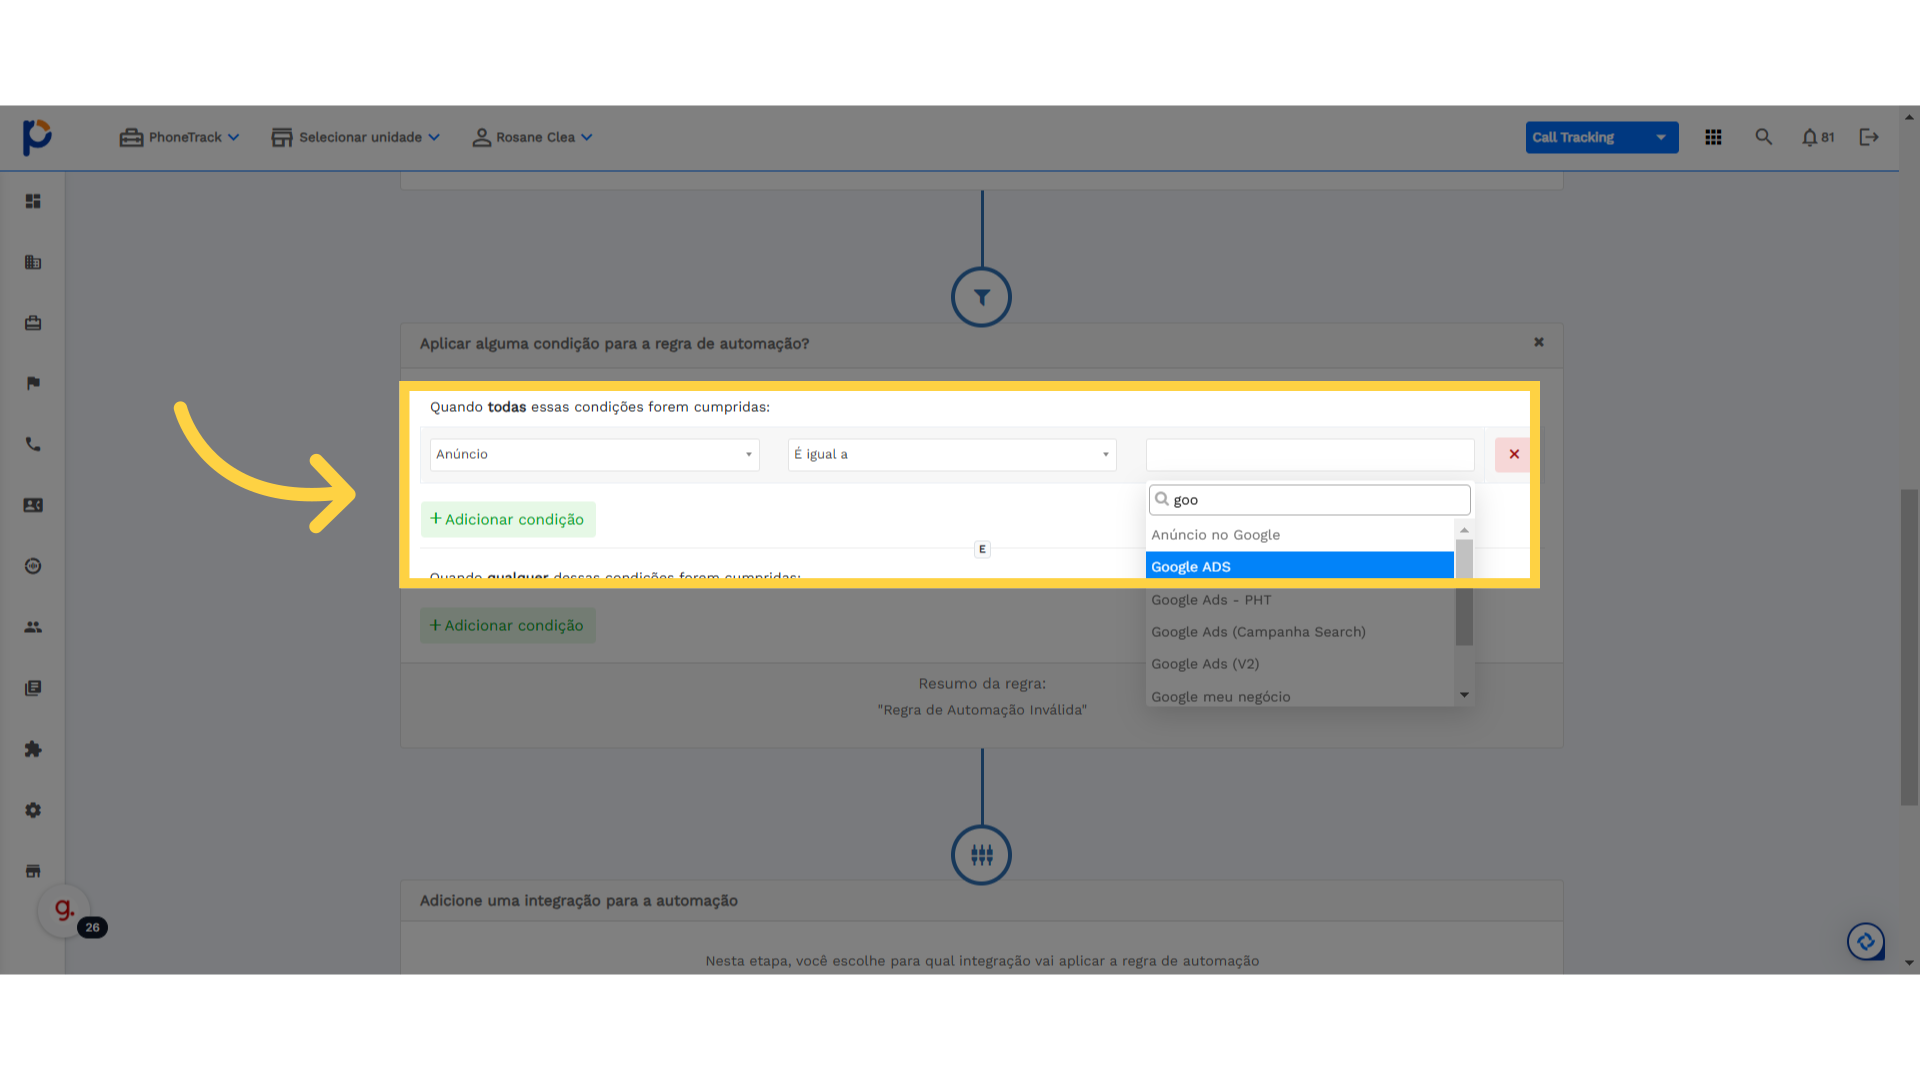Remove the condition with red X button
The width and height of the screenshot is (1920, 1080).
tap(1514, 454)
